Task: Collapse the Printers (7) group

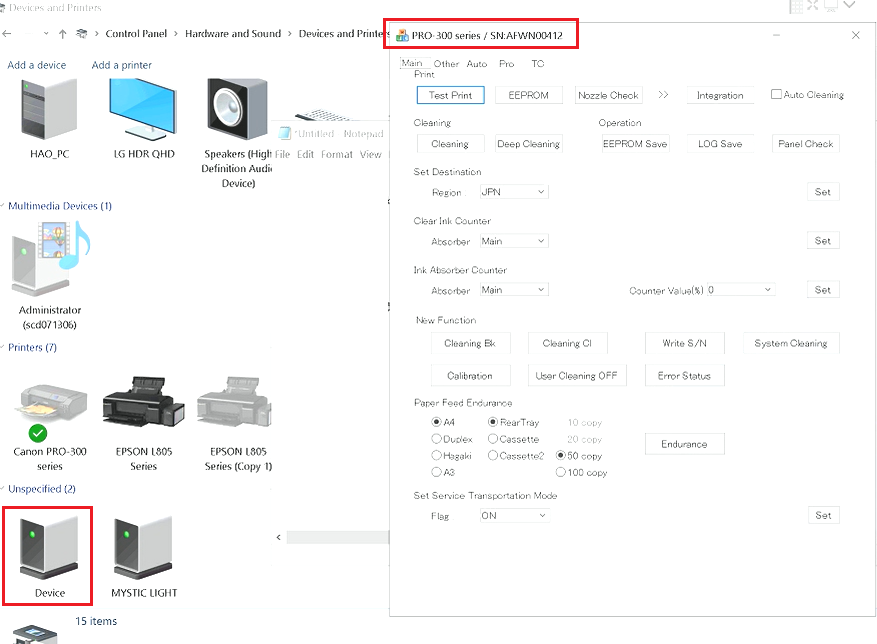Action: click(x=3, y=347)
